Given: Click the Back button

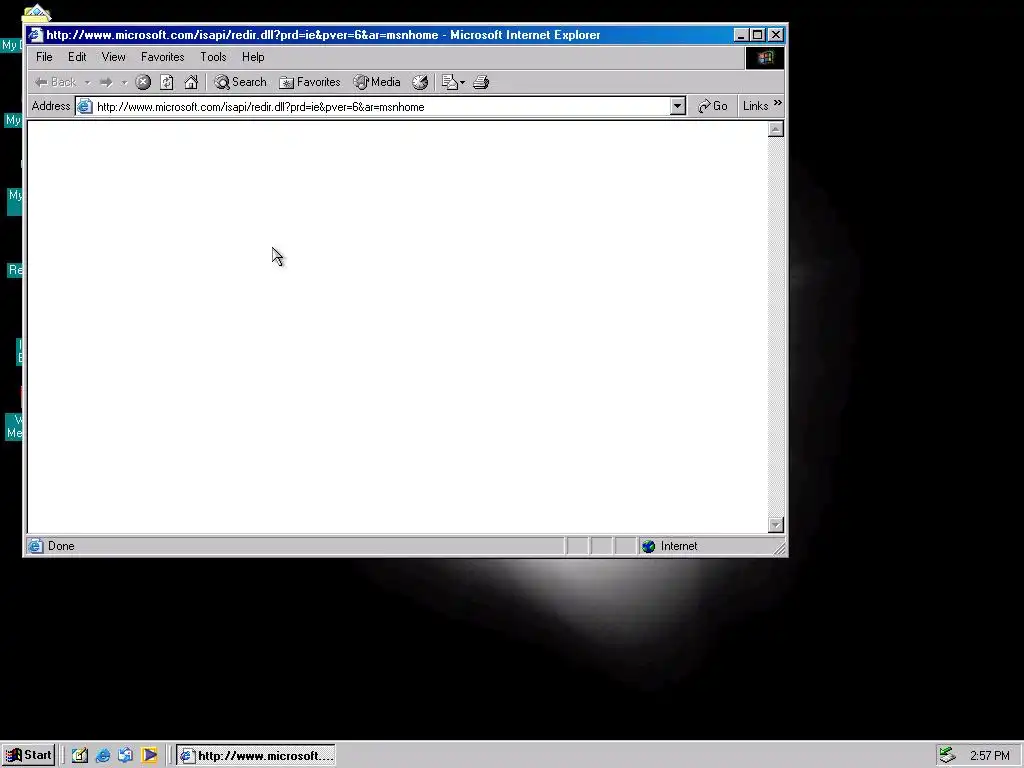Looking at the screenshot, I should [56, 82].
